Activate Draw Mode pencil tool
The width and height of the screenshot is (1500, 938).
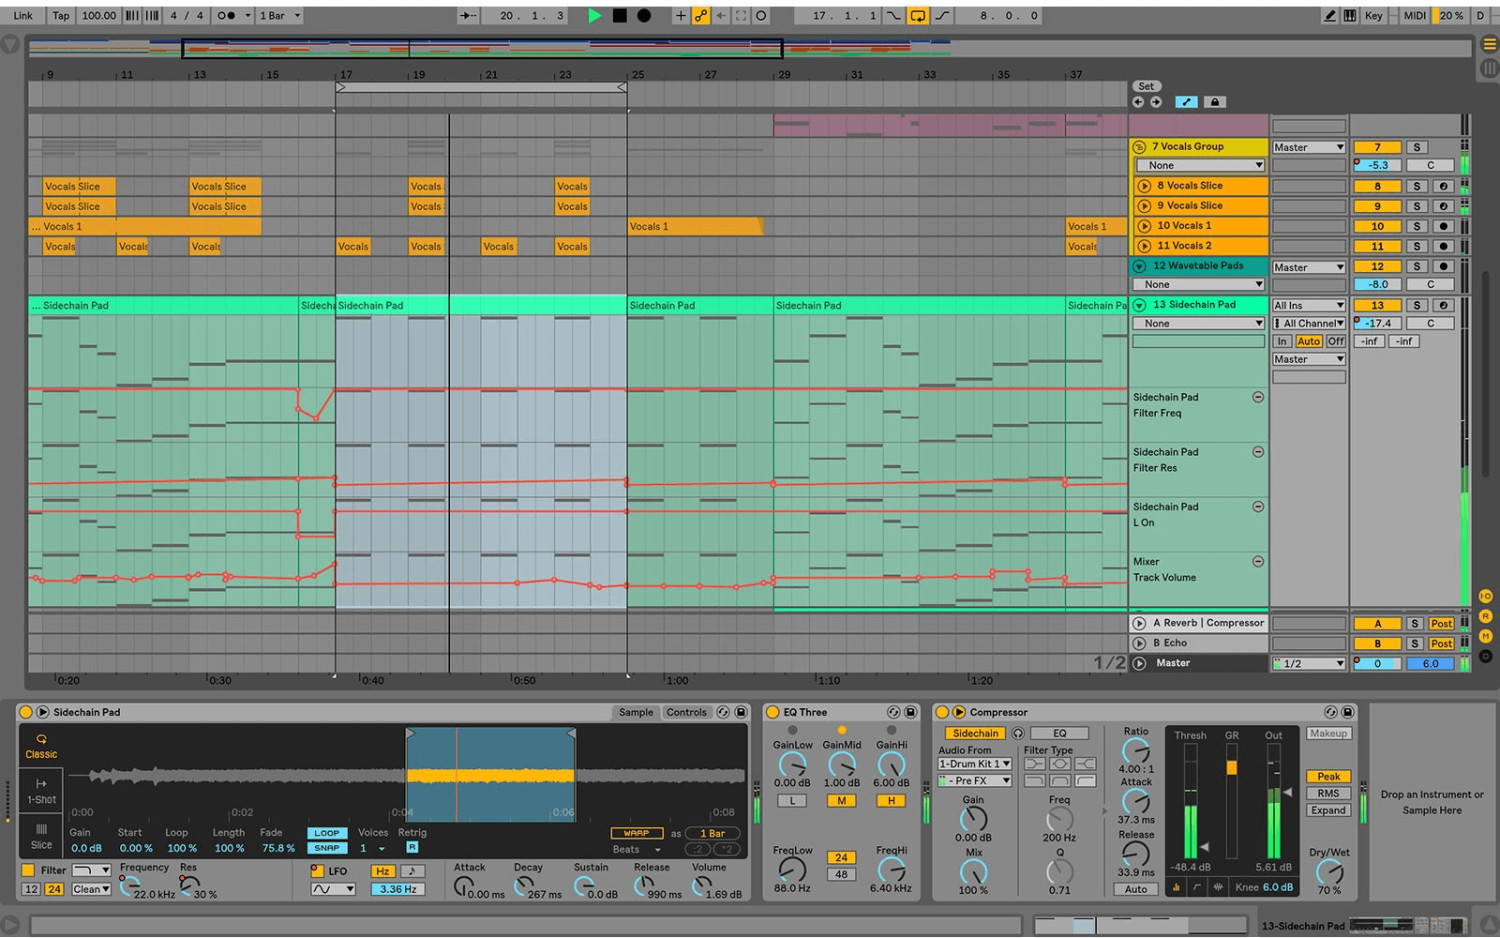[1329, 15]
